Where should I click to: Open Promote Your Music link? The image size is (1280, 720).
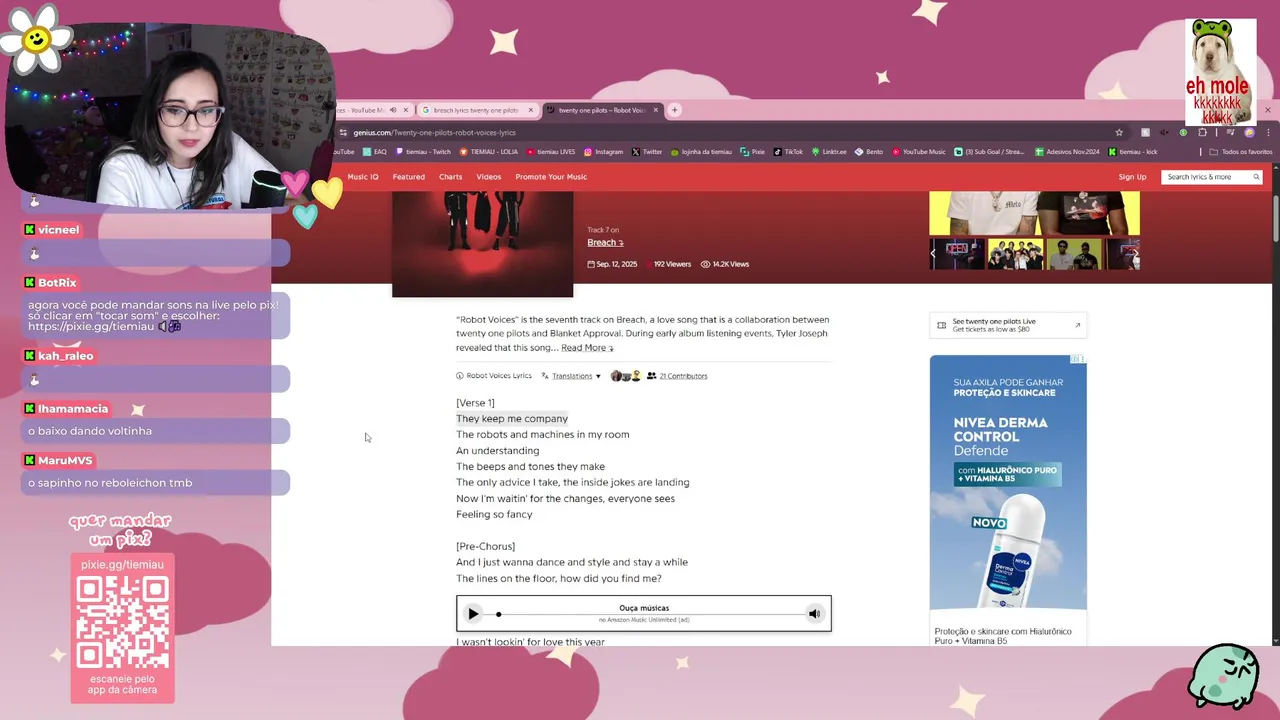tap(551, 177)
